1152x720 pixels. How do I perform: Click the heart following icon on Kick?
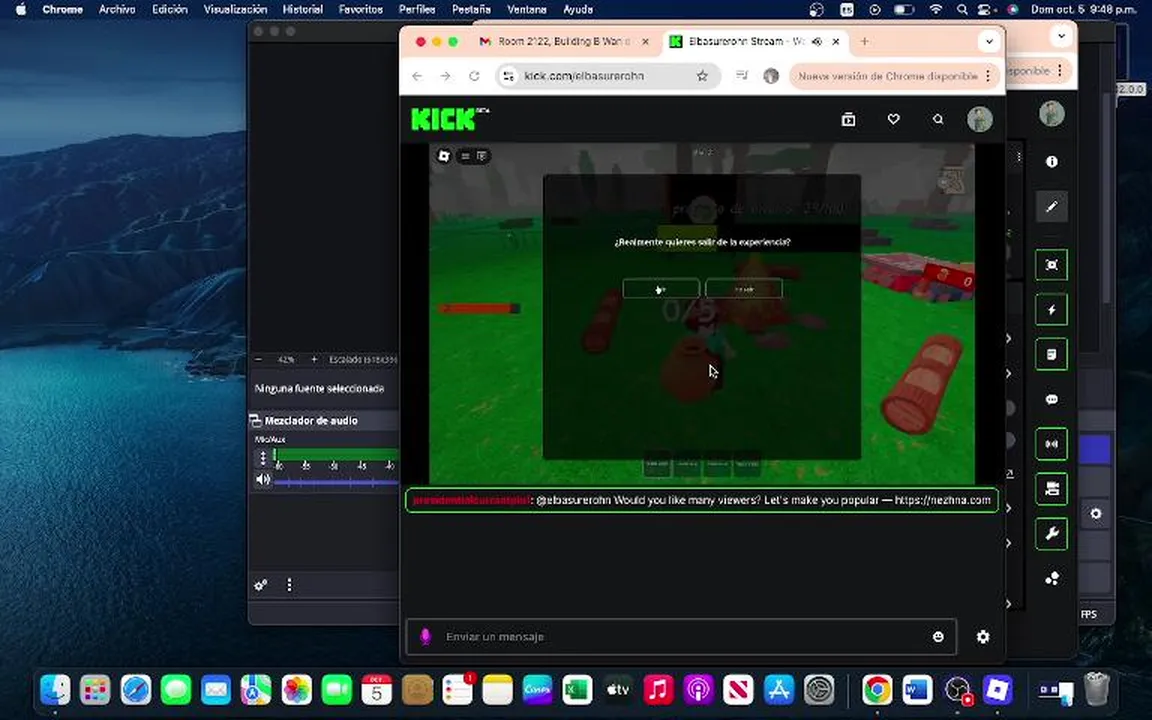[893, 119]
